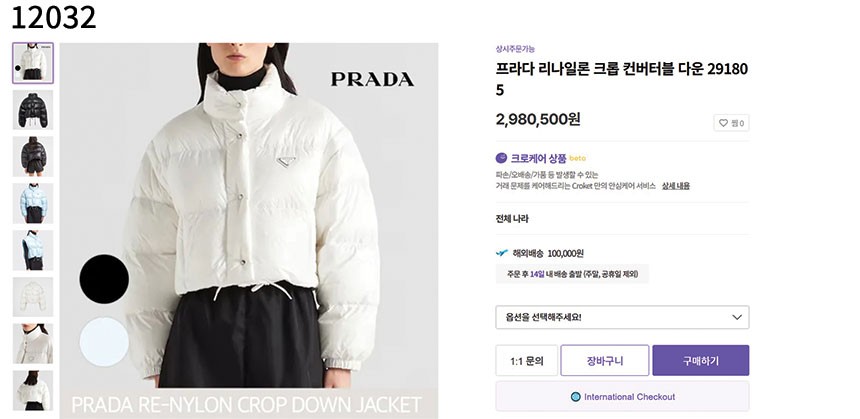Click the triangle Prada badge on jacket
The image size is (860, 419).
285,162
